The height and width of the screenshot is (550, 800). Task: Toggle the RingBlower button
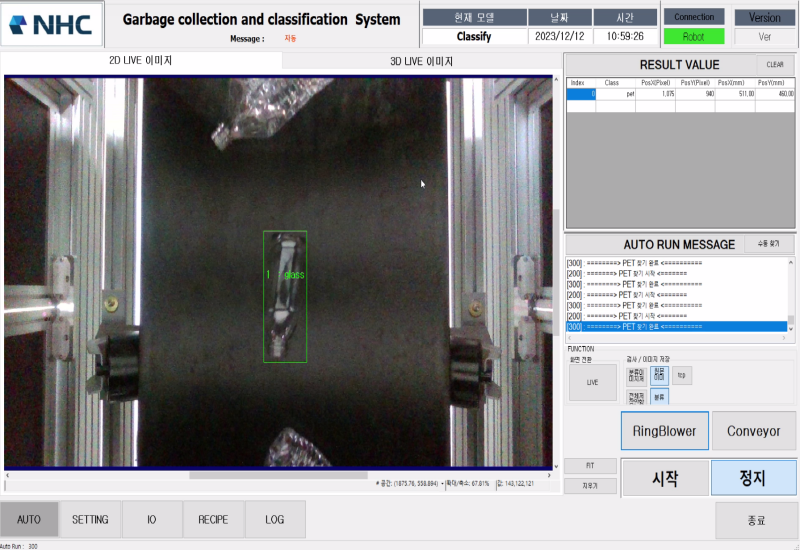coord(664,431)
